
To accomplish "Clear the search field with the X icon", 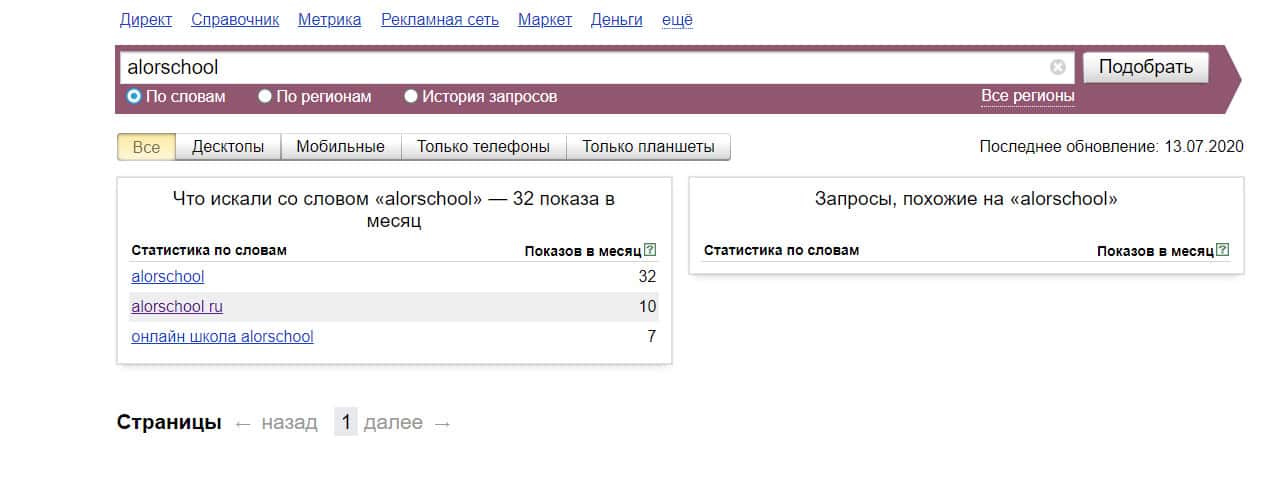I will 1057,67.
